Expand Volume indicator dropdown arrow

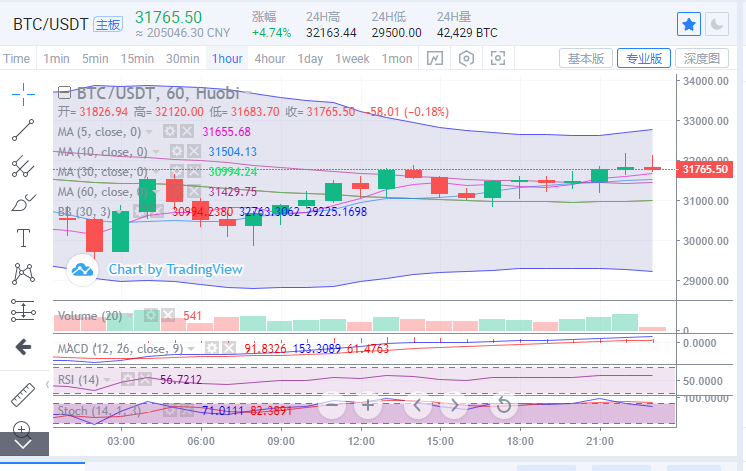pyautogui.click(x=130, y=315)
